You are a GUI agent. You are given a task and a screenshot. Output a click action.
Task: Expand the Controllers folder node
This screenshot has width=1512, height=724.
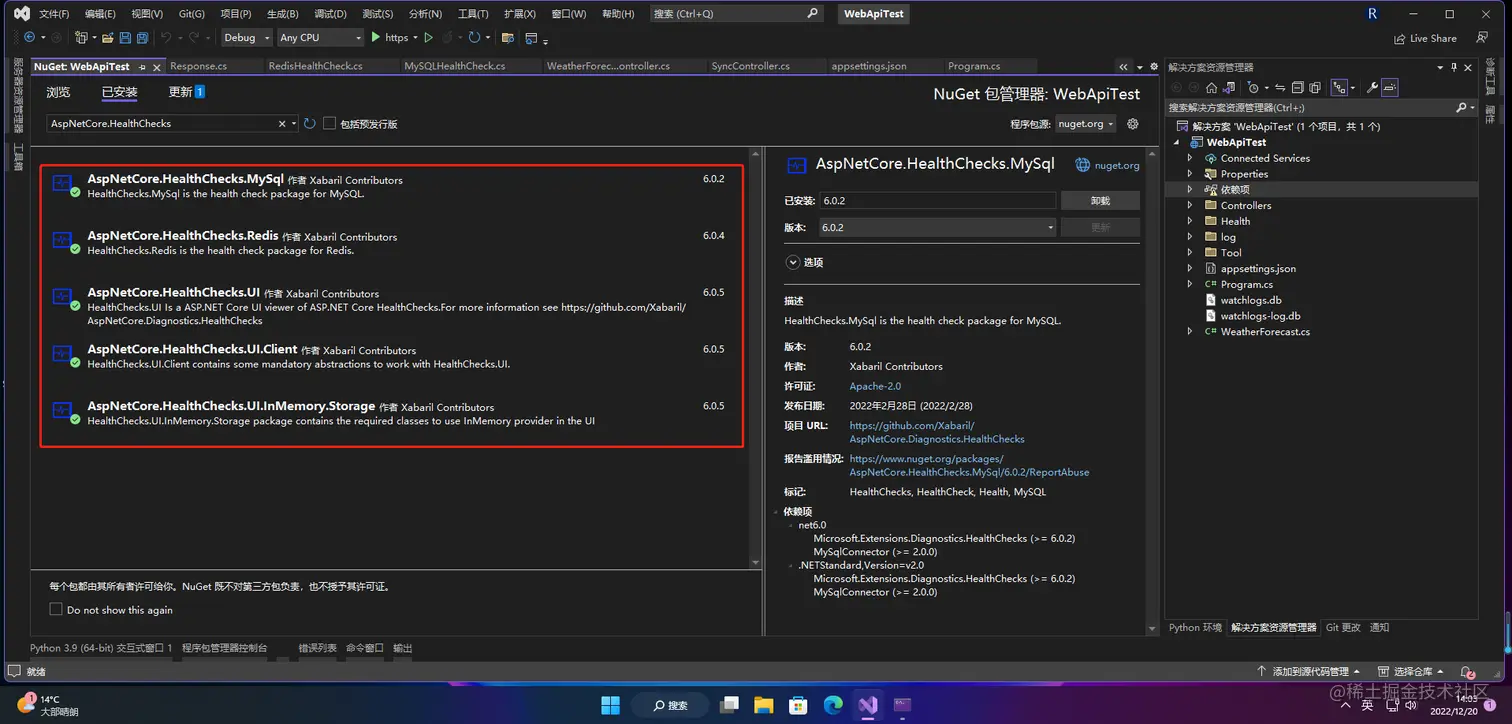(1189, 205)
